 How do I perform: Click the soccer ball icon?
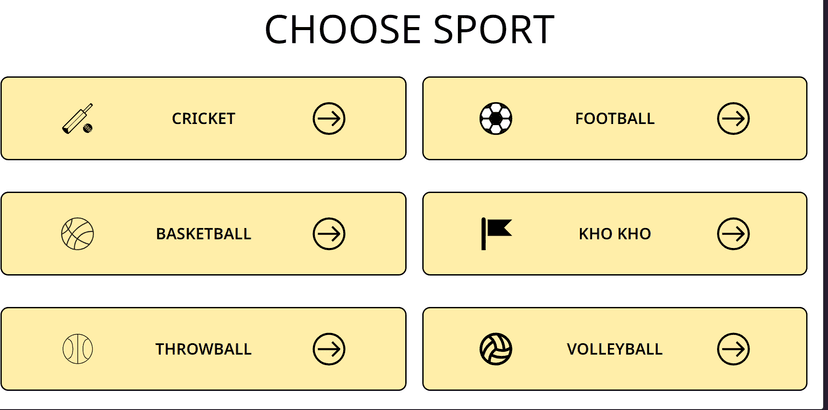click(496, 118)
